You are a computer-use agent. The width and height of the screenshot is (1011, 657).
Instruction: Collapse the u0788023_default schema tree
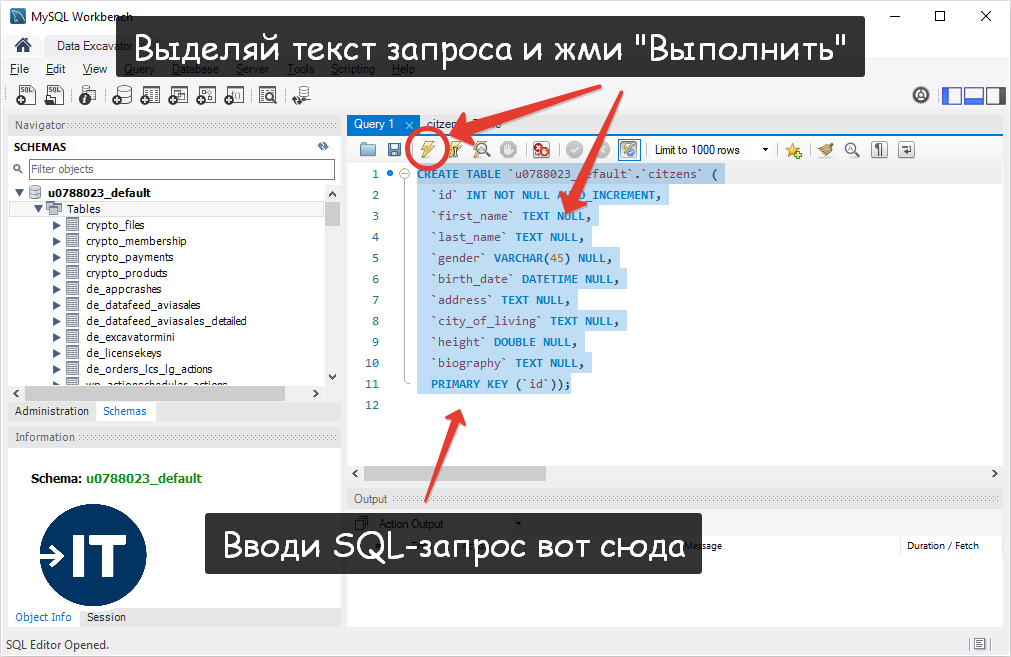21,192
